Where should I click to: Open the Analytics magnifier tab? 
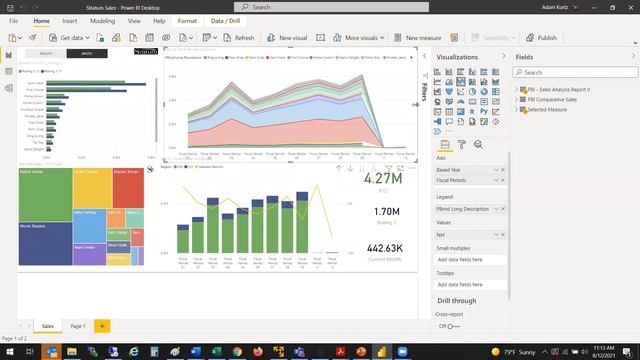(x=478, y=144)
